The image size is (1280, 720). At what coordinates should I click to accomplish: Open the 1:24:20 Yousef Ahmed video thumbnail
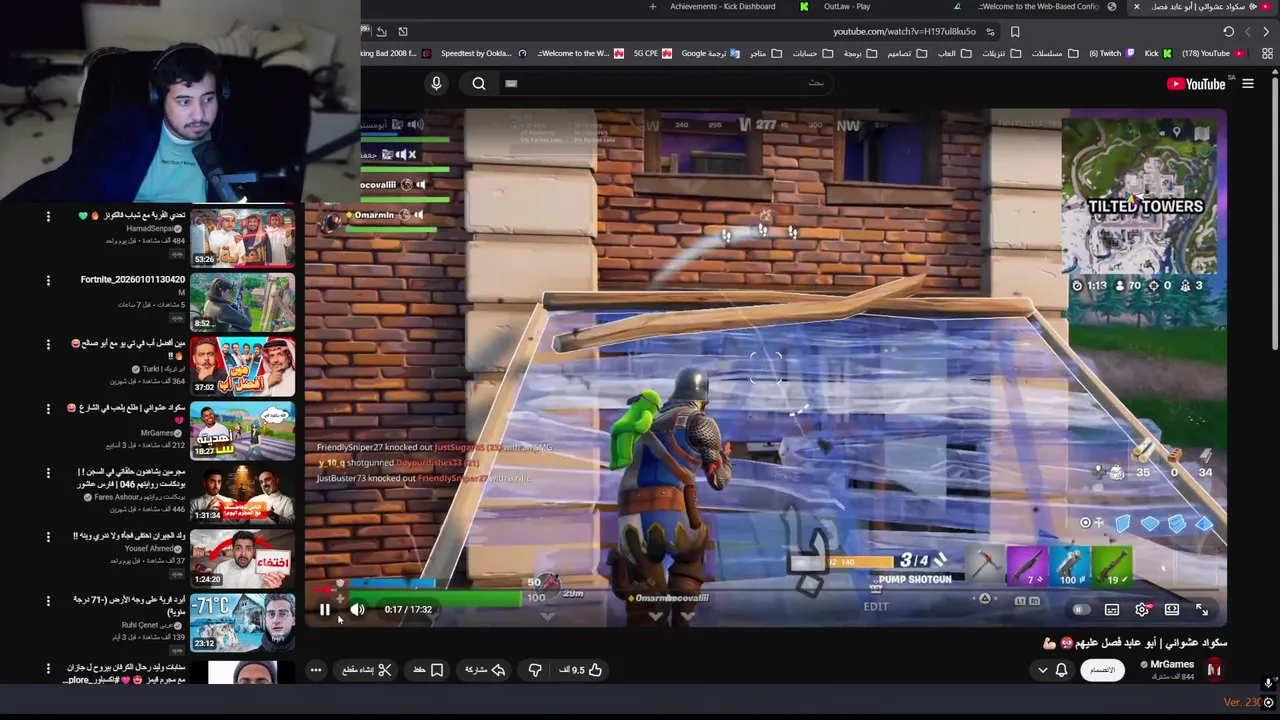pos(243,558)
